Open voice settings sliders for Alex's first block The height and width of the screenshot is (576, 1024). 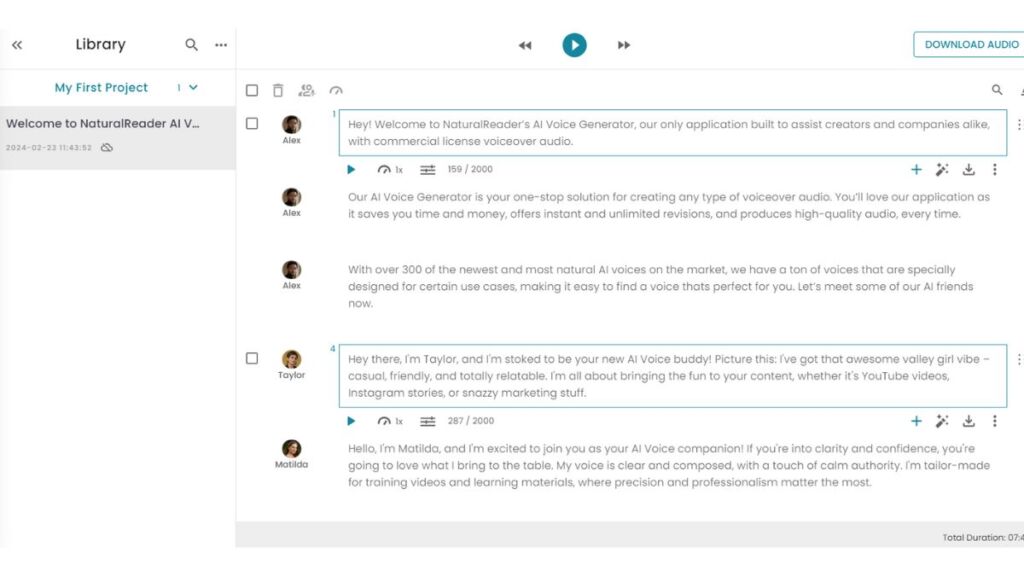click(427, 169)
